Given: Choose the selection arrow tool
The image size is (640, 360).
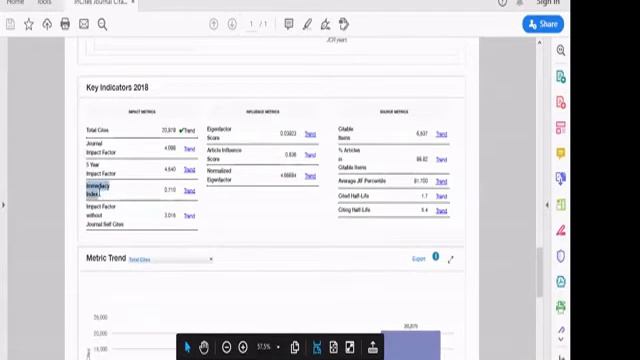Looking at the screenshot, I should (x=187, y=347).
